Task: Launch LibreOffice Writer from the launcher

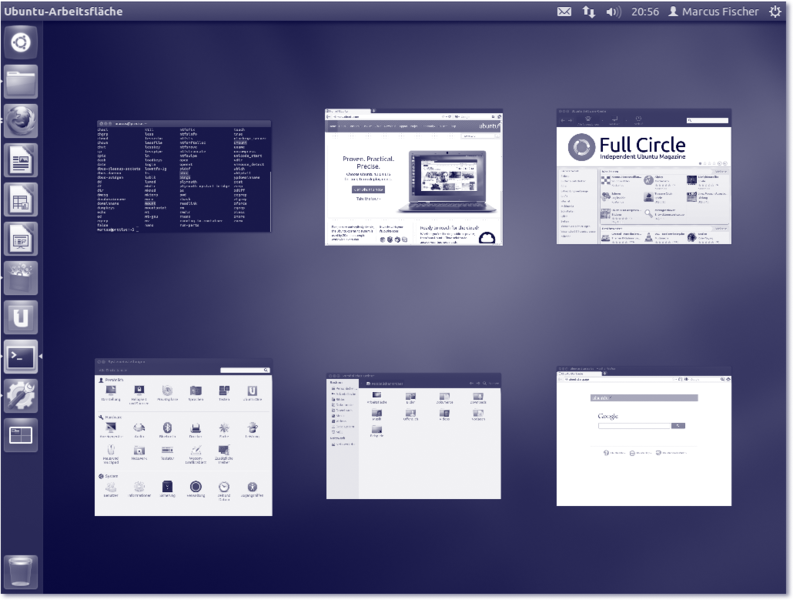Action: (21, 159)
